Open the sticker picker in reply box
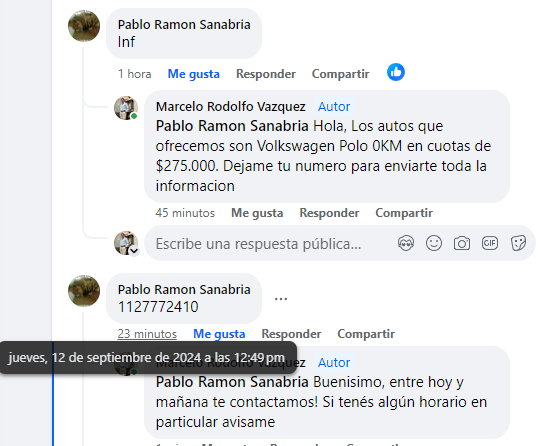This screenshot has width=538, height=446. click(518, 244)
